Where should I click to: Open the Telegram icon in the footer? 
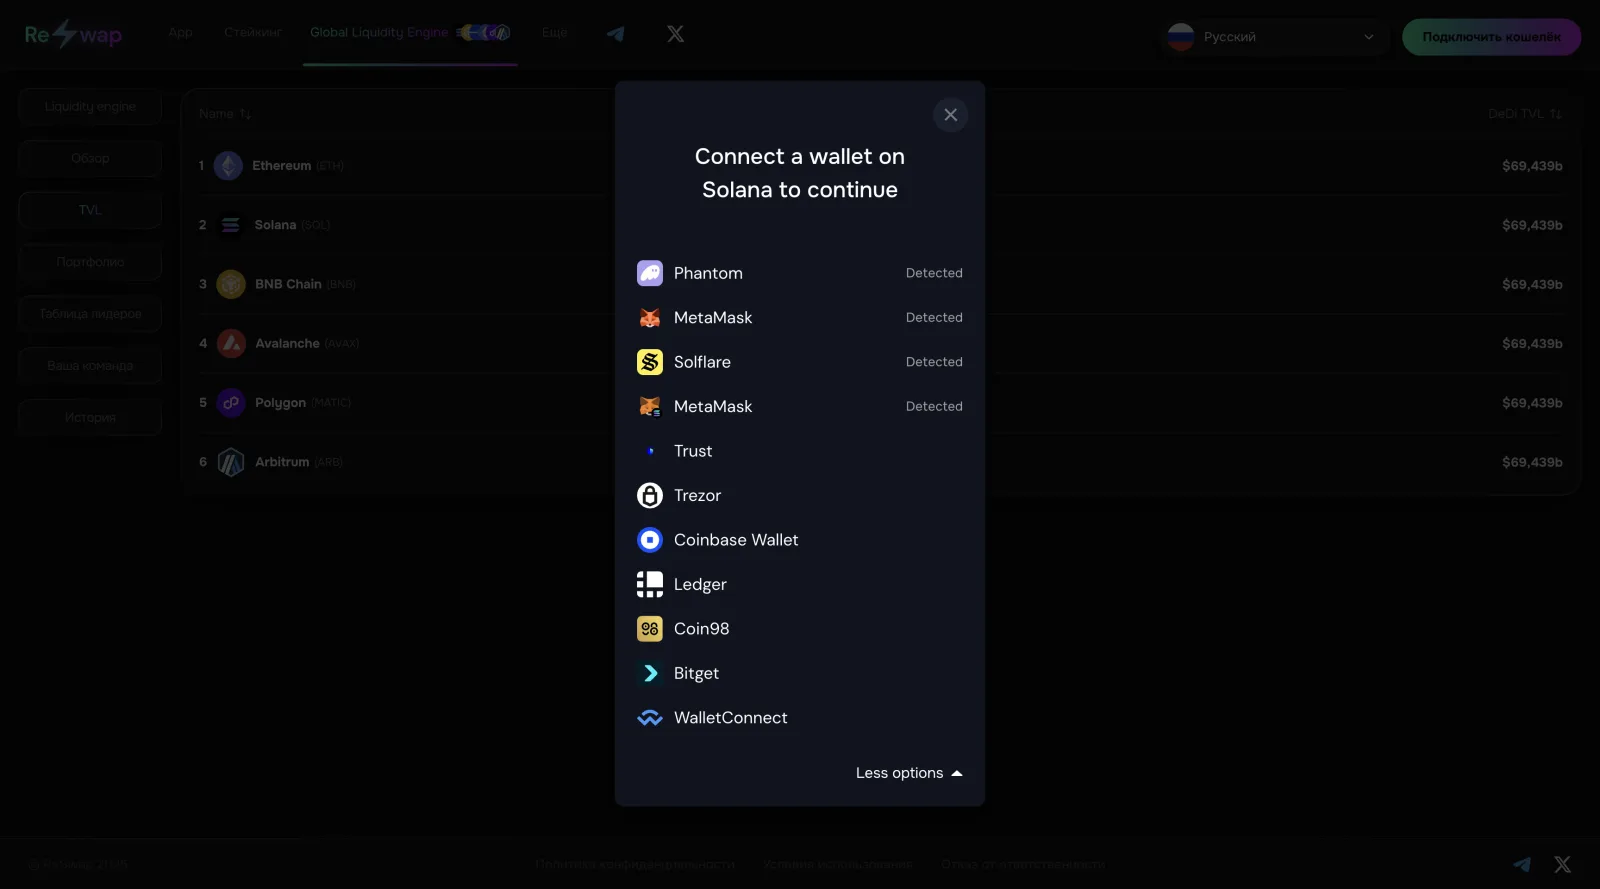click(x=1522, y=864)
